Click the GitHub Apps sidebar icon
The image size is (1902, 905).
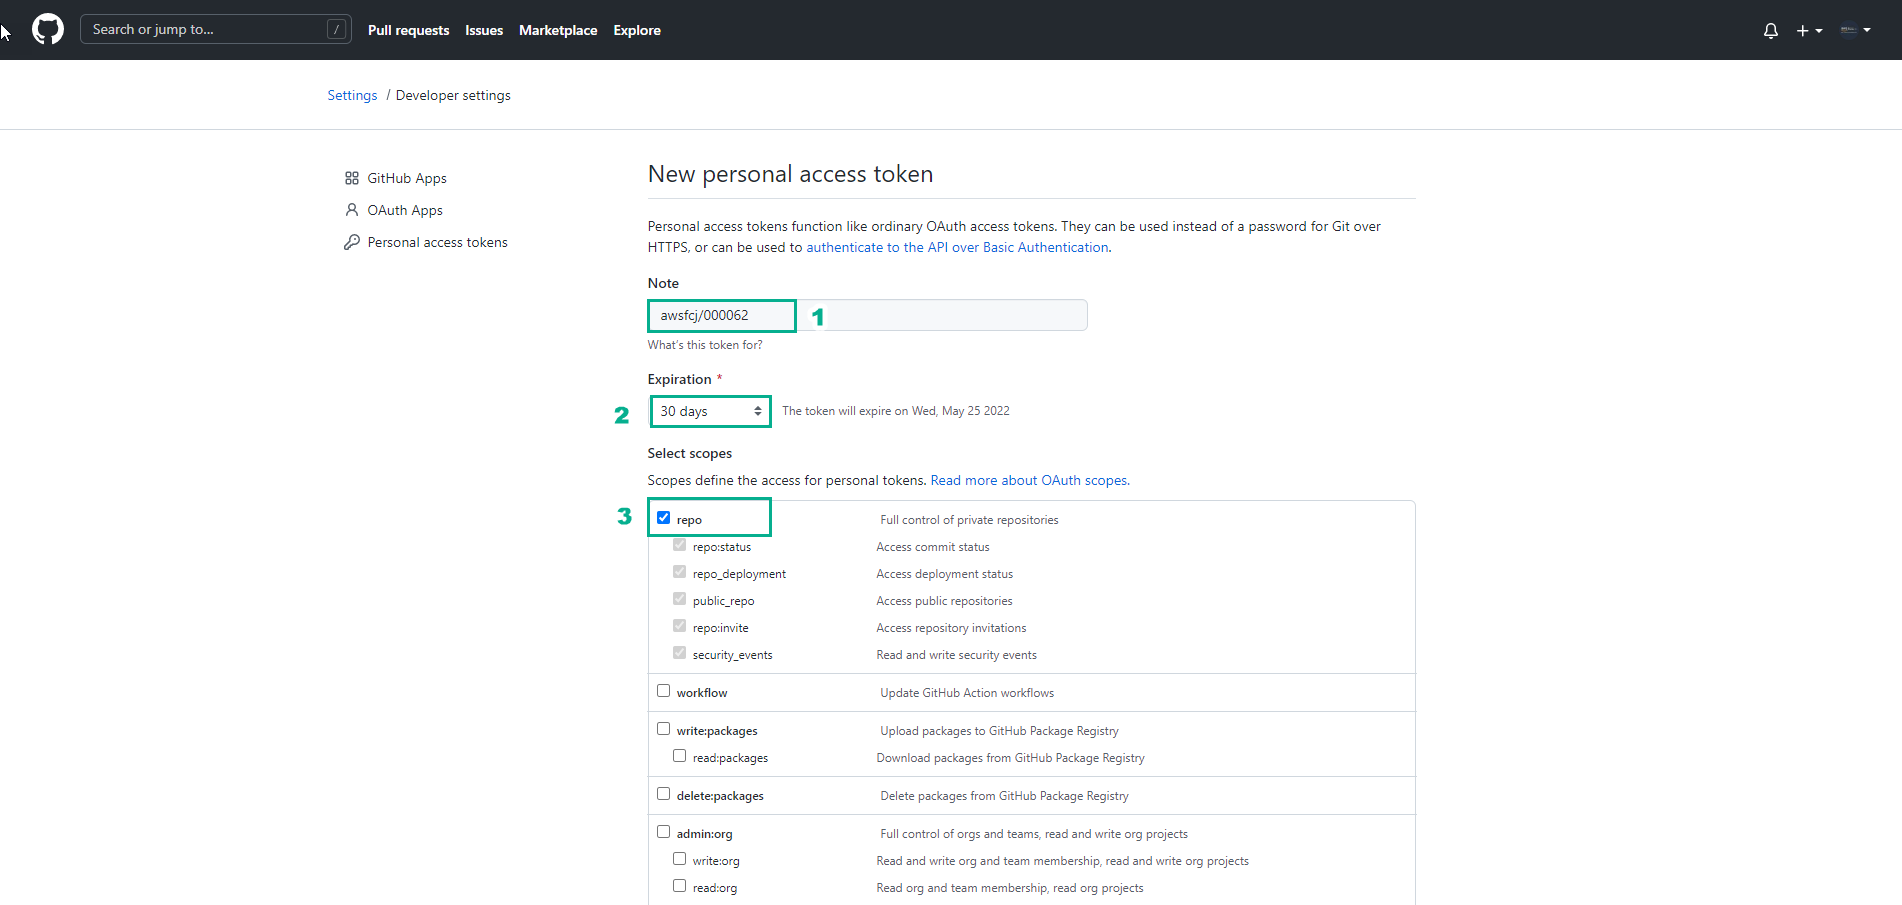352,178
